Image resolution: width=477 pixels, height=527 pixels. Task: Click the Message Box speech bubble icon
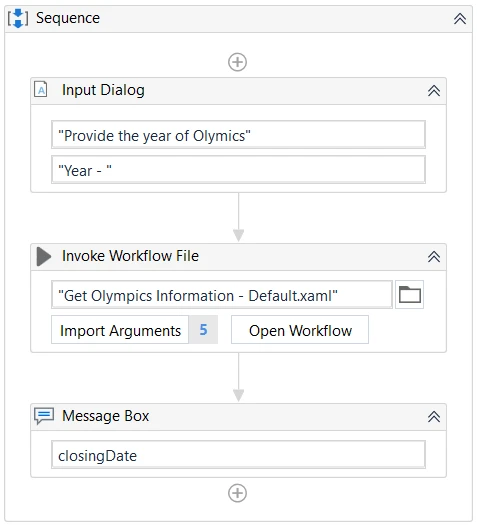pos(44,416)
